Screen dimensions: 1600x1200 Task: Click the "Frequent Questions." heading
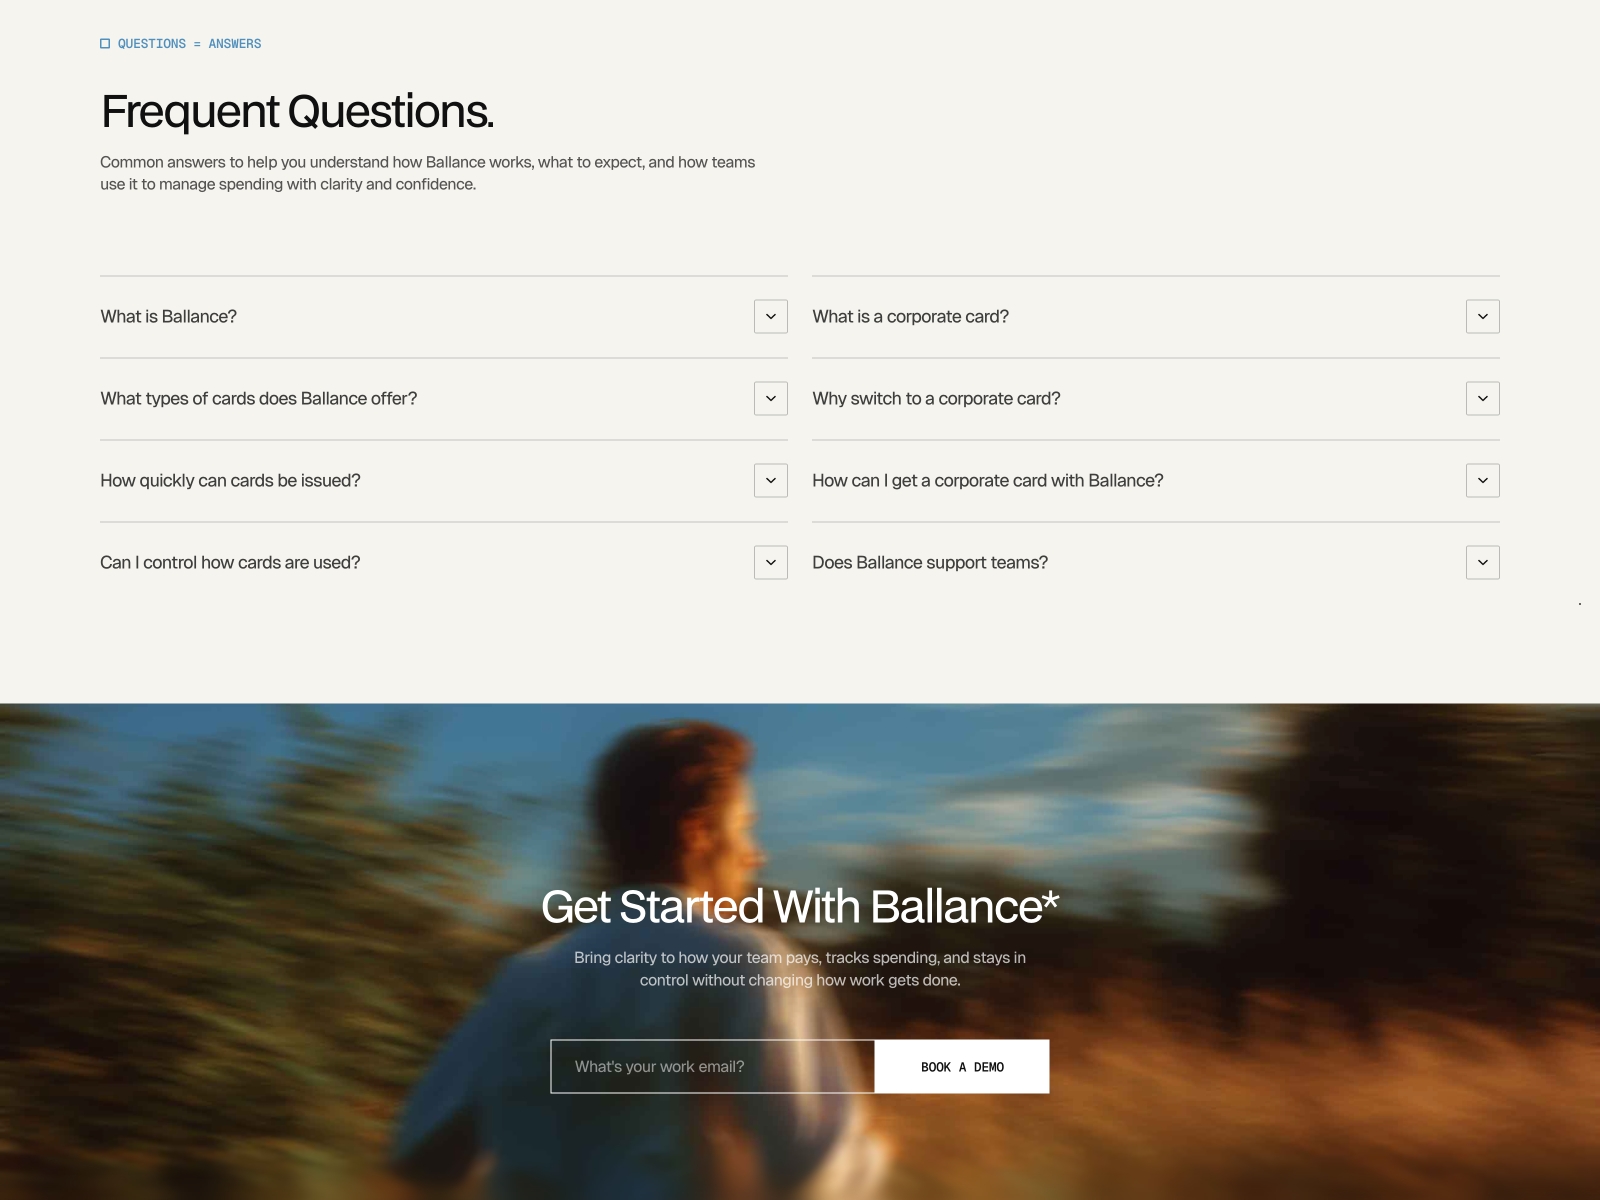click(x=297, y=111)
